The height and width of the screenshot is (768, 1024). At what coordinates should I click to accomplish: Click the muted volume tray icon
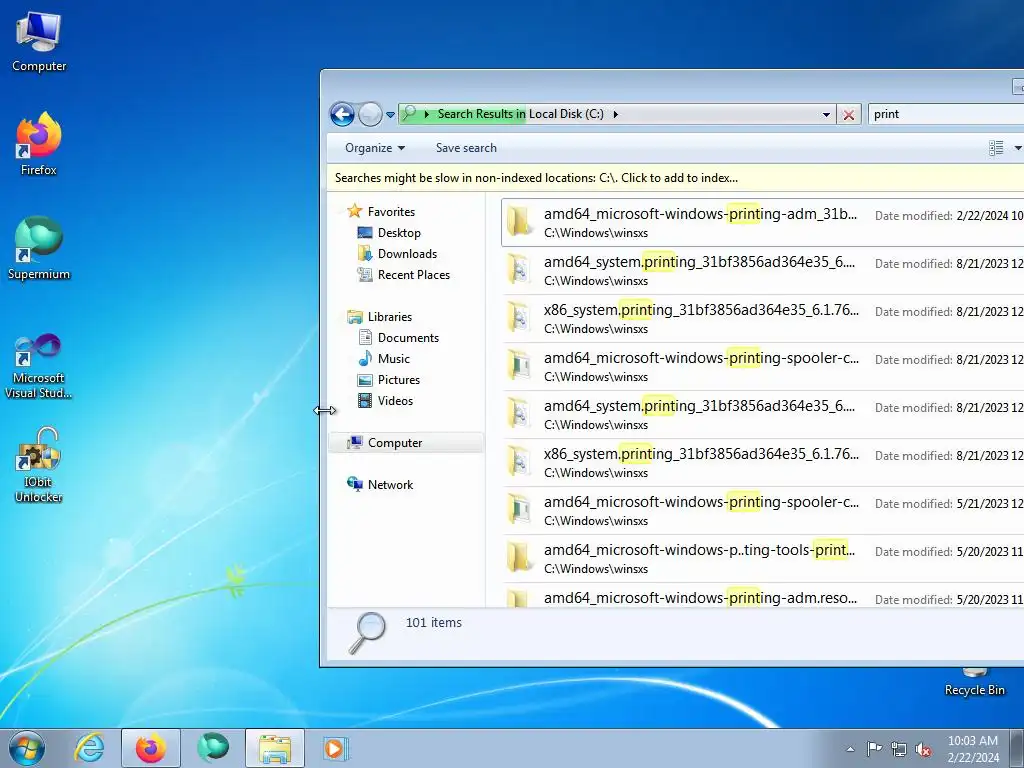(923, 749)
